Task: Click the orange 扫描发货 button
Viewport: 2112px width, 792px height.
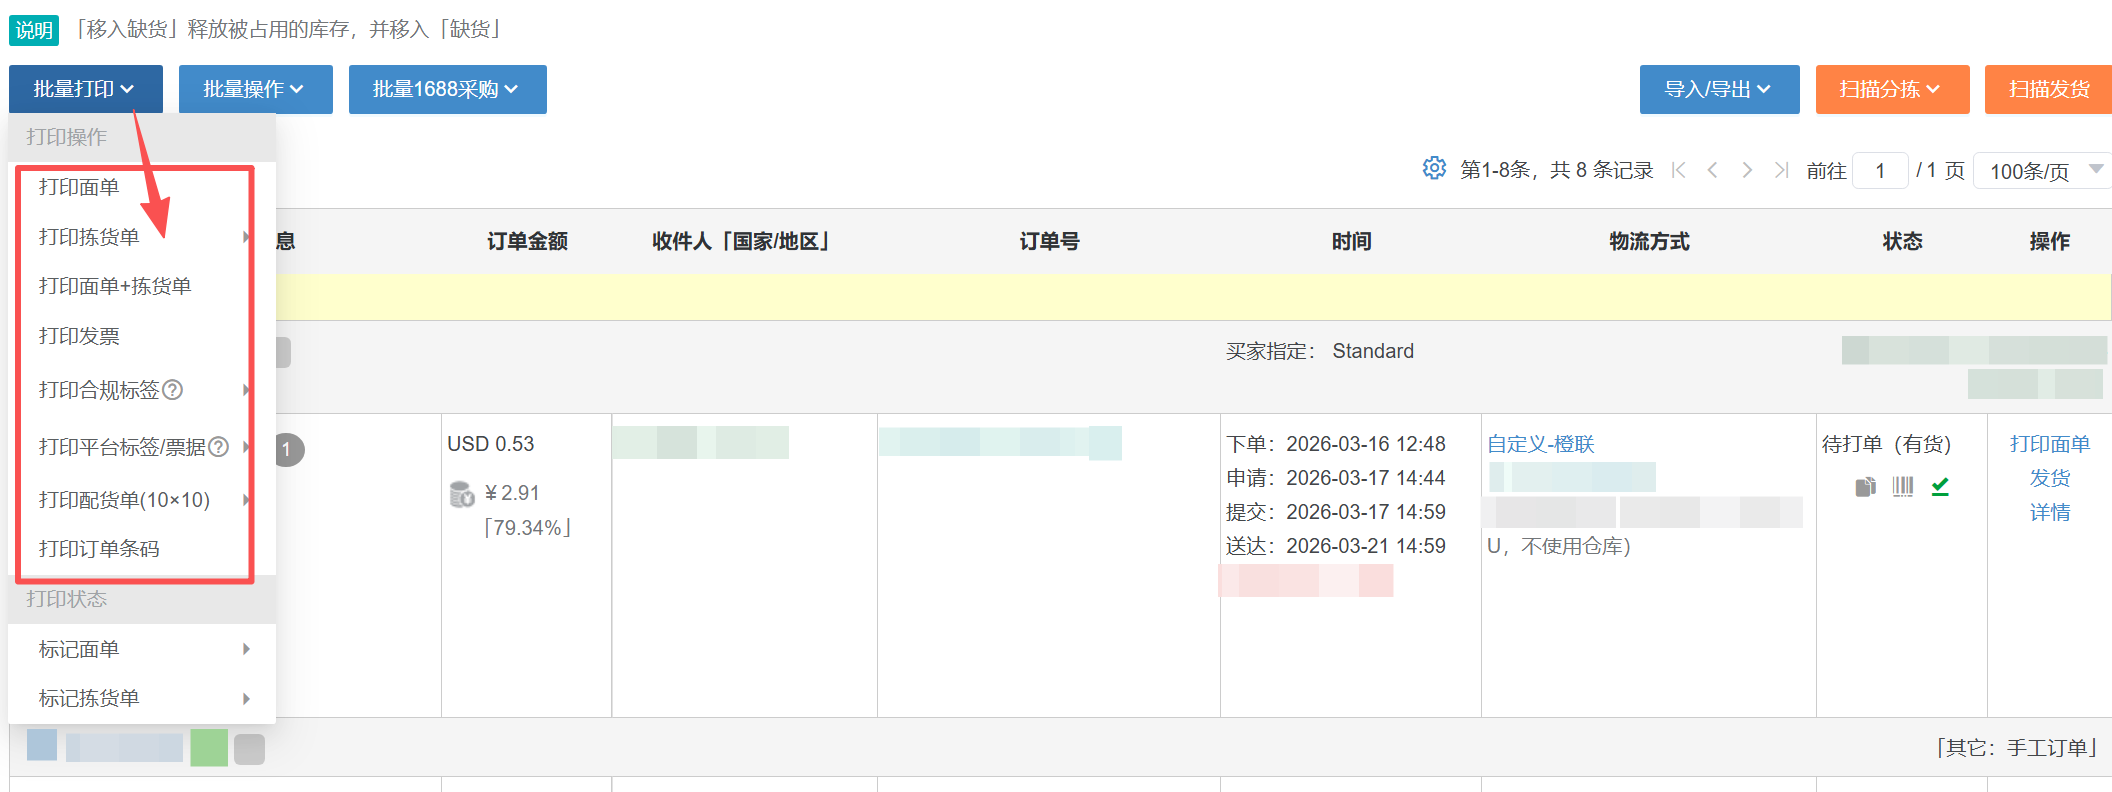Action: [2049, 89]
